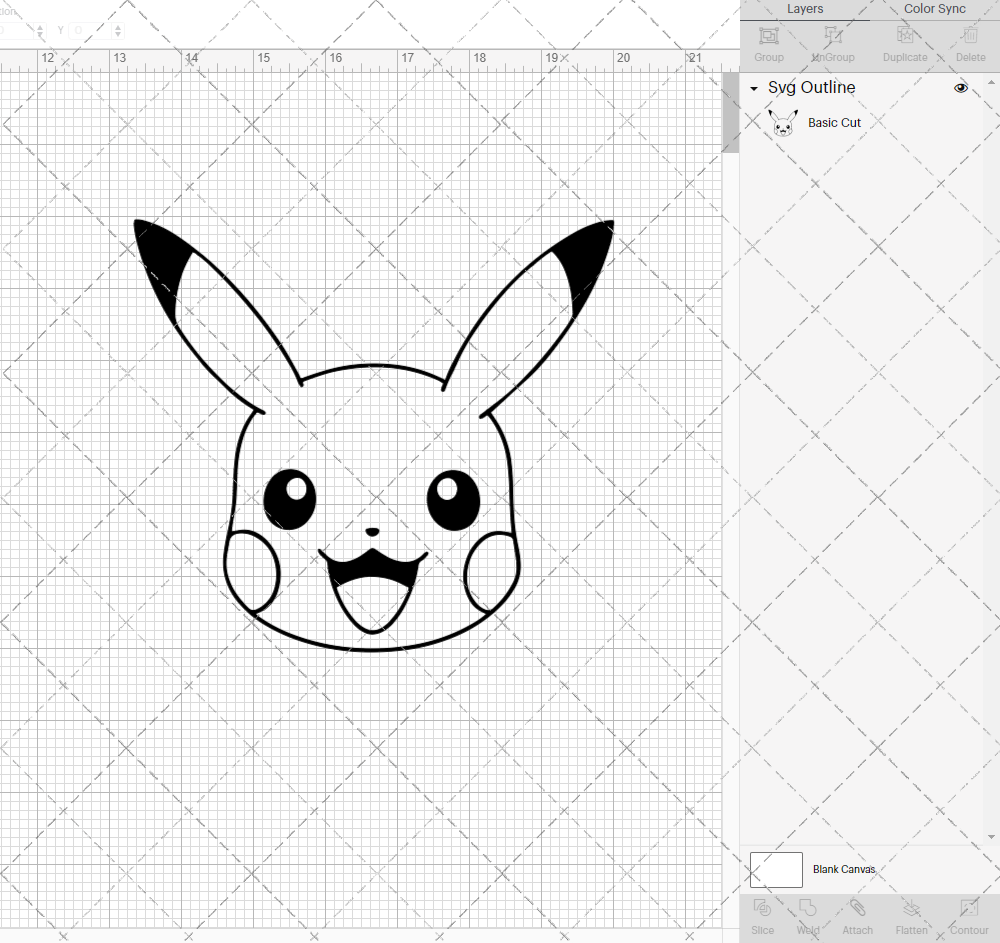Click the Weld tool icon

click(x=807, y=907)
